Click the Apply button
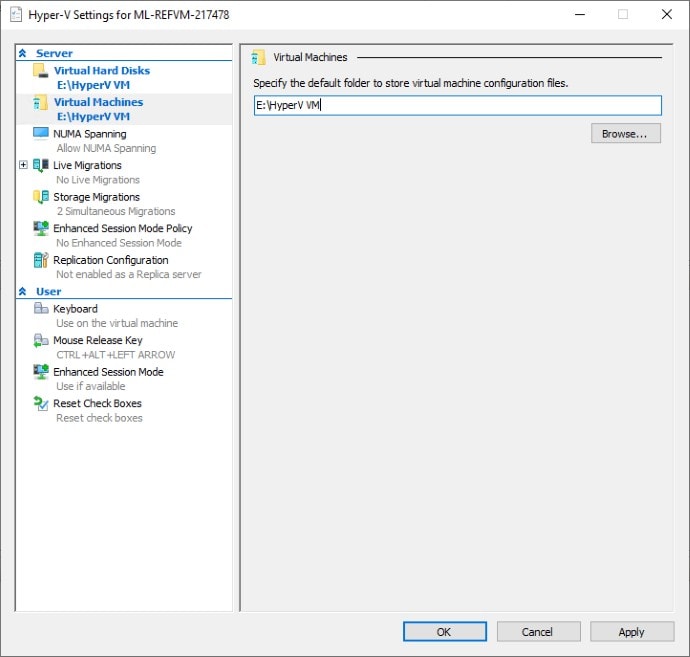The image size is (690, 657). (x=631, y=631)
